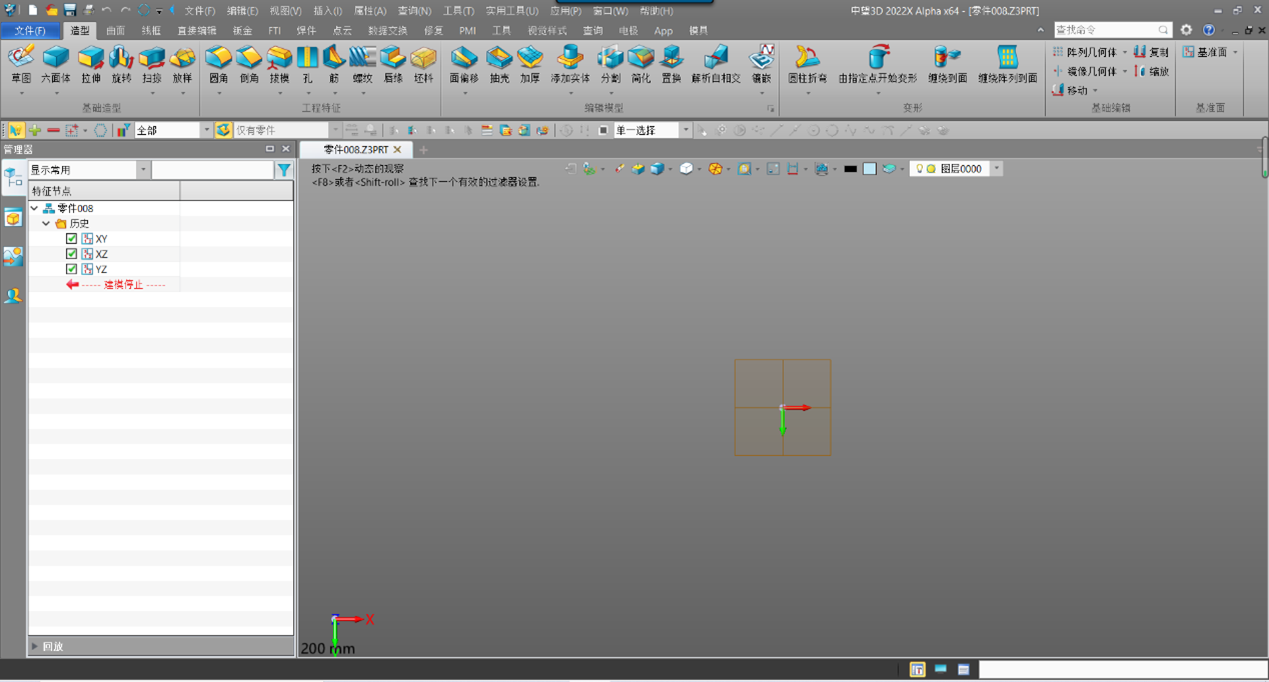The width and height of the screenshot is (1269, 682).
Task: Open the 全部 filter dropdown
Action: (206, 130)
